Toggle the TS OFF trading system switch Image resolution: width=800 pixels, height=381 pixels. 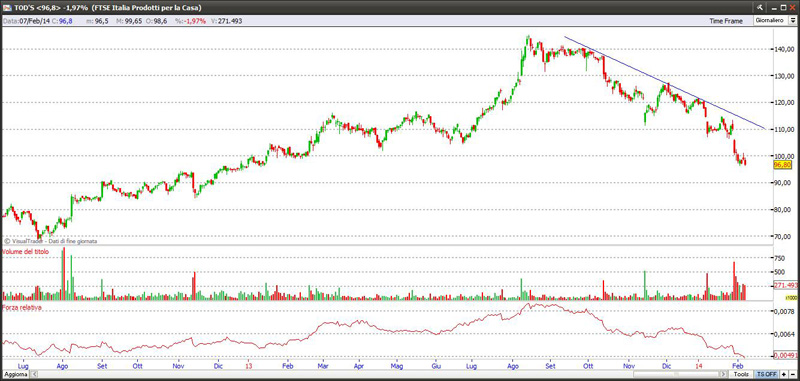[x=766, y=374]
